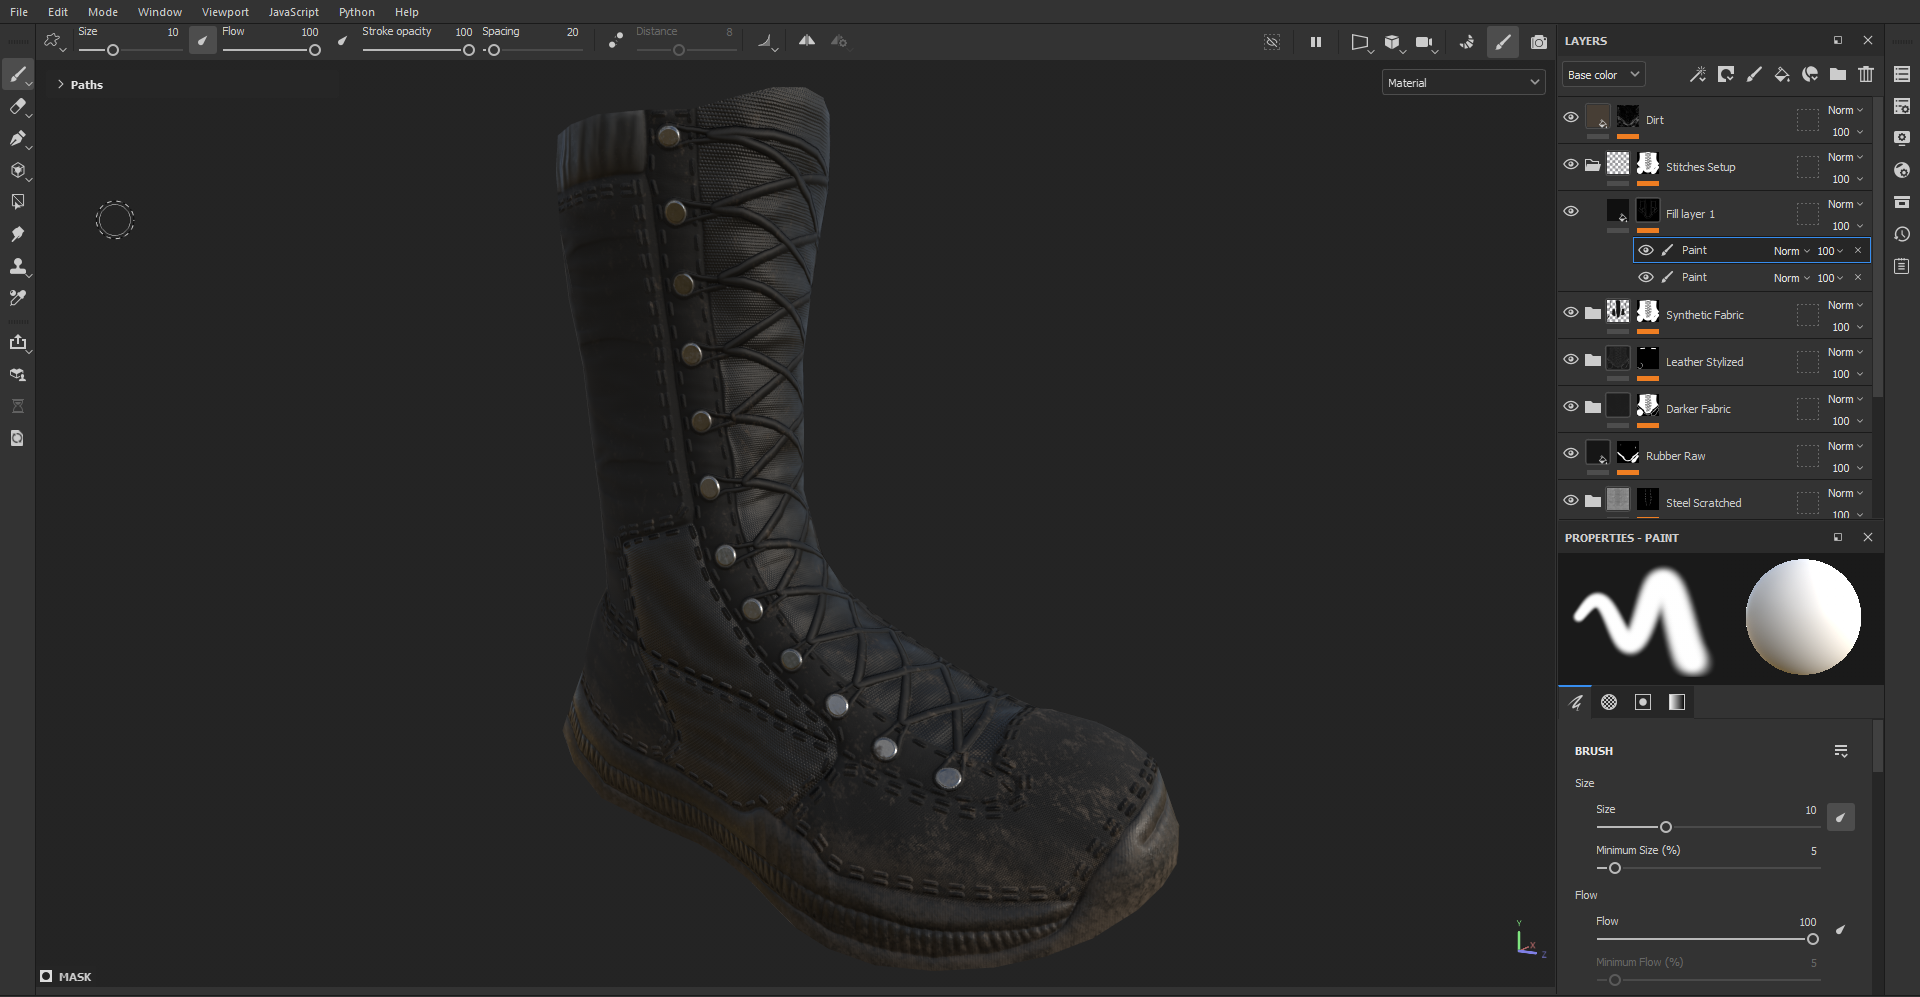
Task: Toggle symmetry in the top toolbar
Action: [806, 41]
